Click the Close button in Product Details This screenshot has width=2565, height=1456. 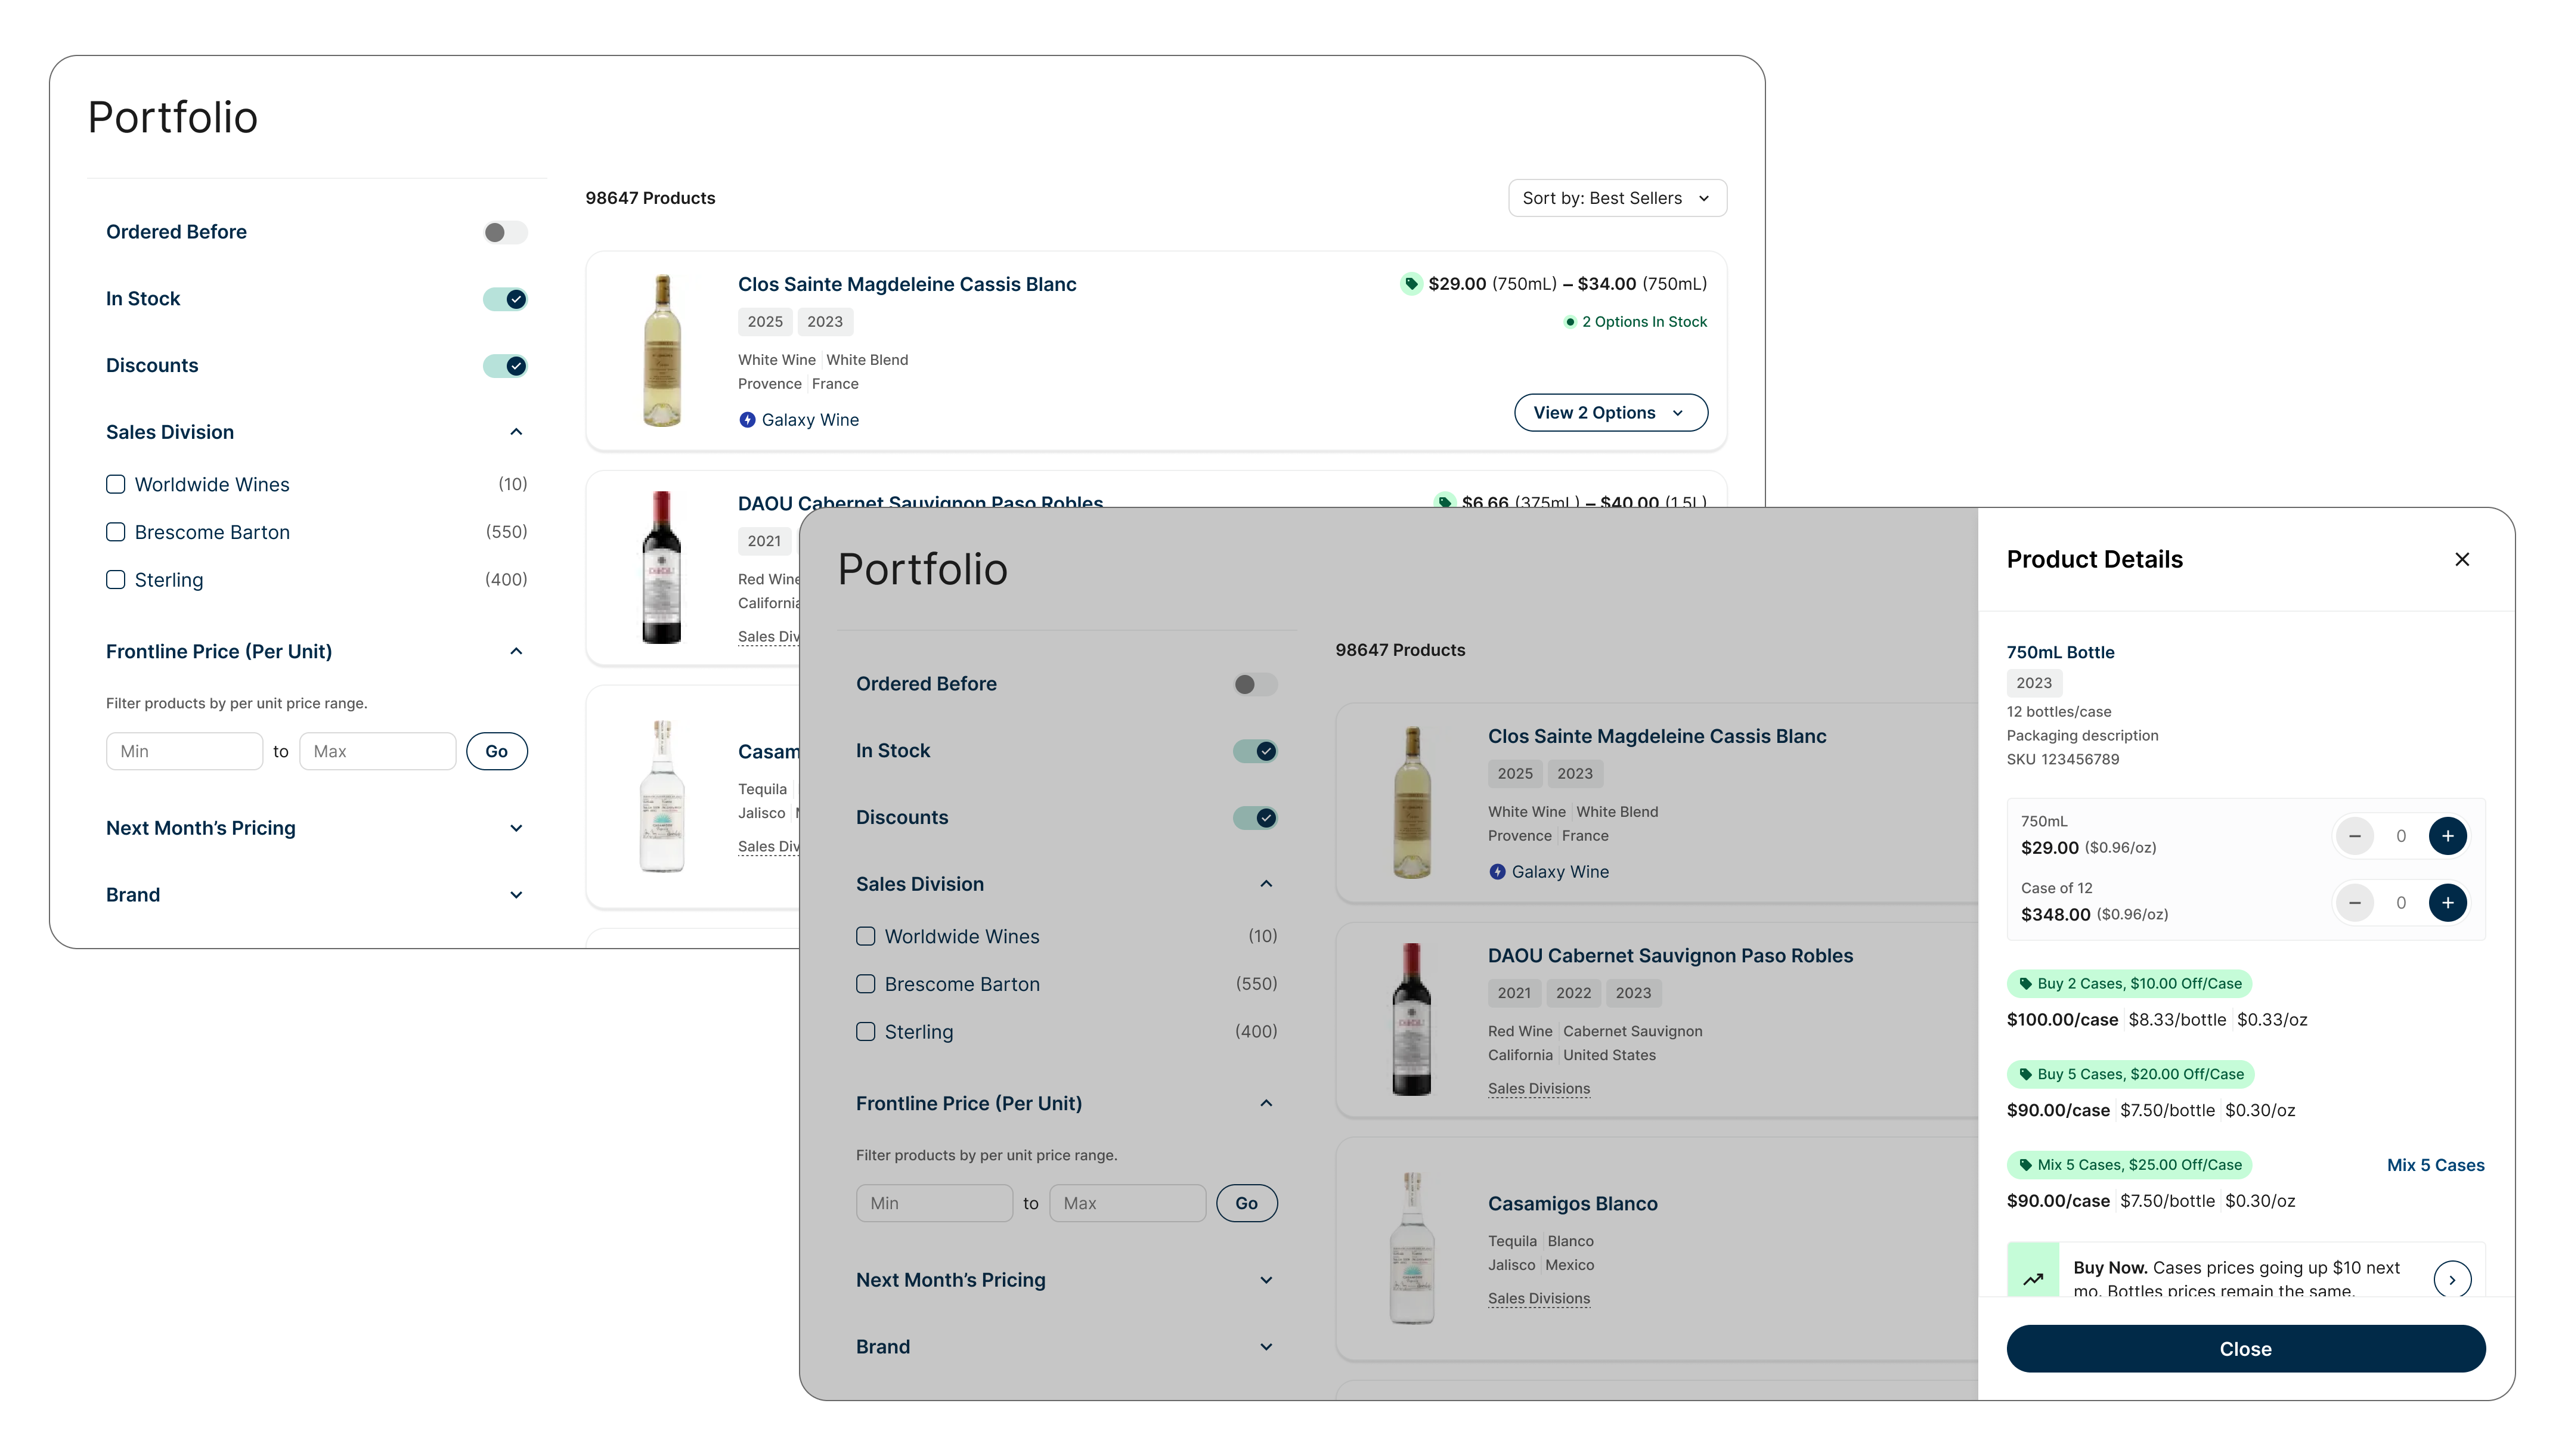click(x=2245, y=1349)
